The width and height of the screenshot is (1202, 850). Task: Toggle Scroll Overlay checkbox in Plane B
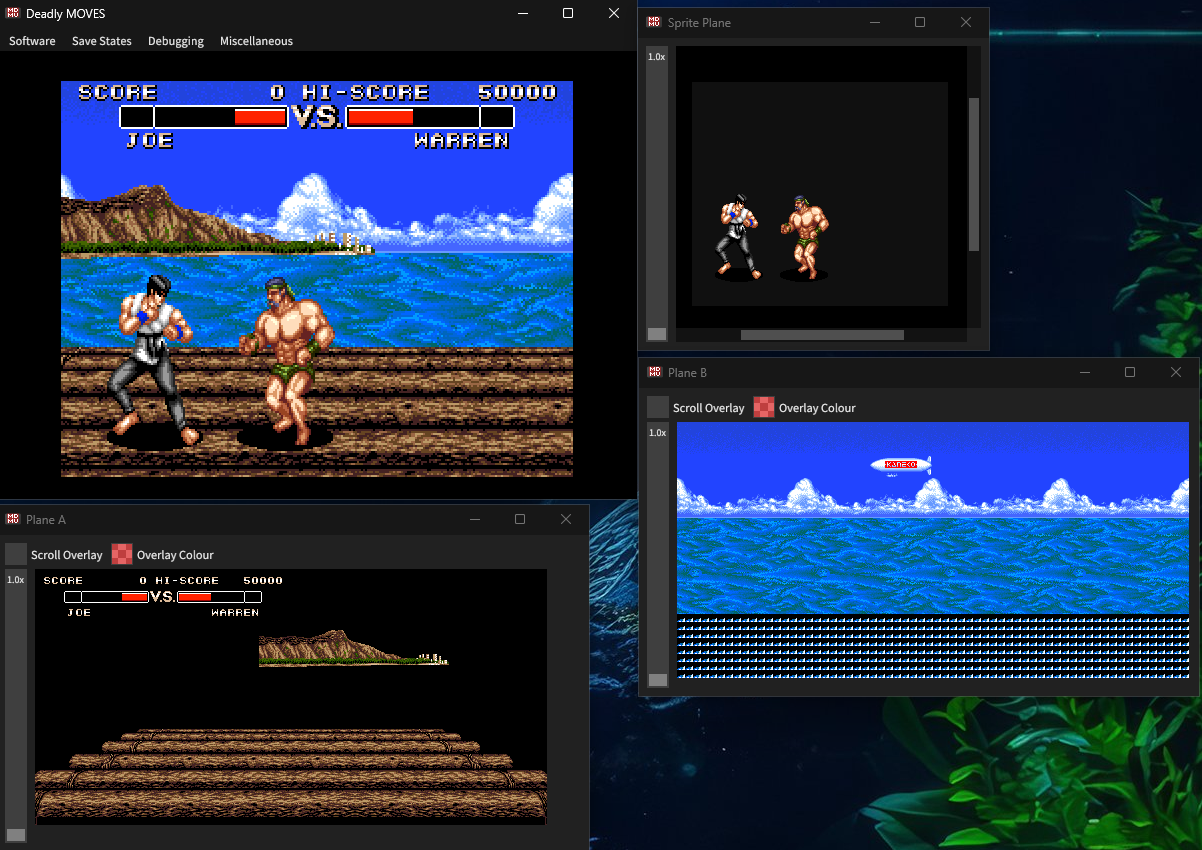658,407
